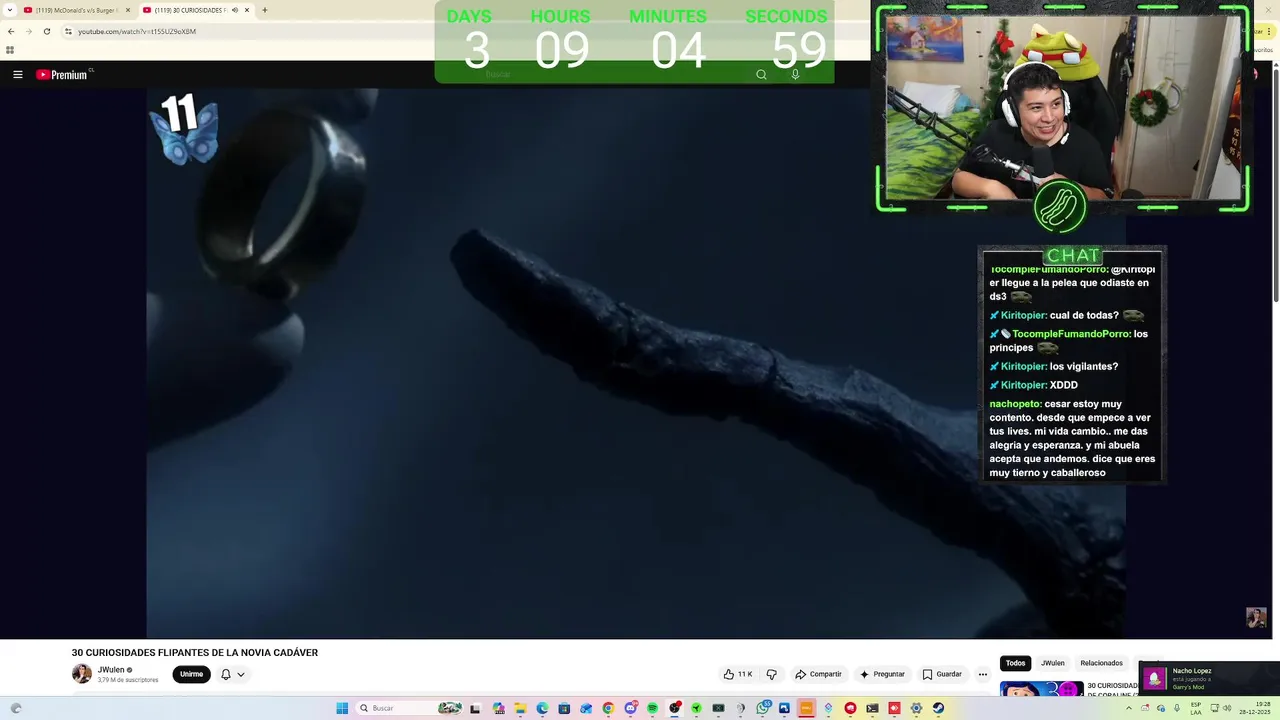Viewport: 1280px width, 720px height.
Task: Close the McDonald's v/s Burger tab
Action: pyautogui.click(x=128, y=10)
